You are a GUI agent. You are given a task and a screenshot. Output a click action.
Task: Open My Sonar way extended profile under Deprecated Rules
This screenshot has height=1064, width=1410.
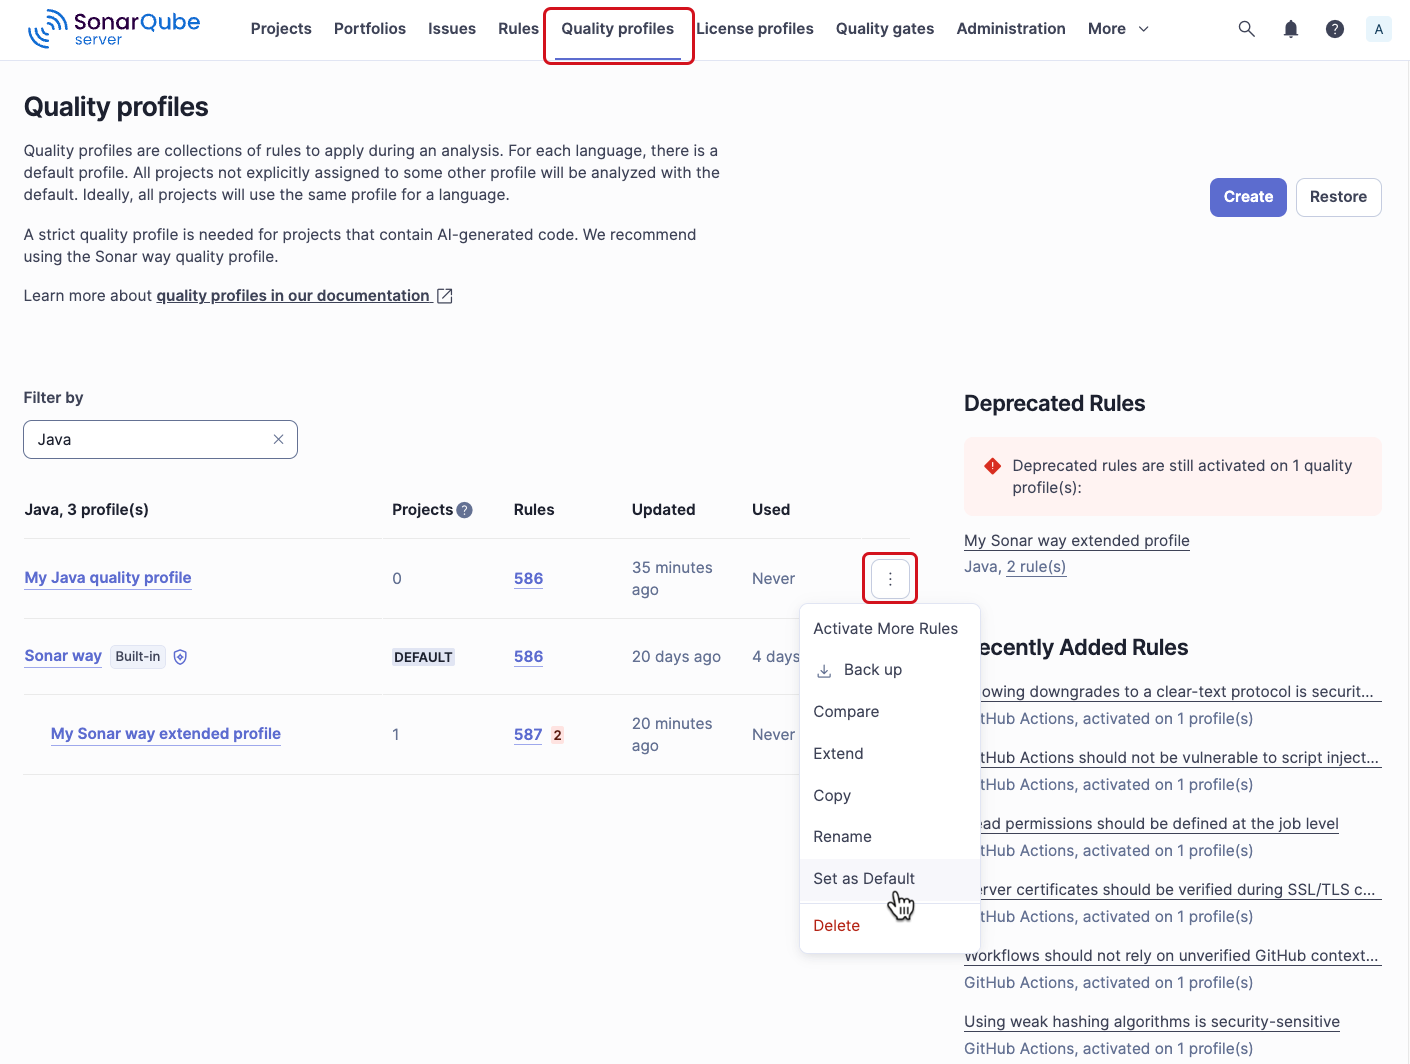[1077, 541]
